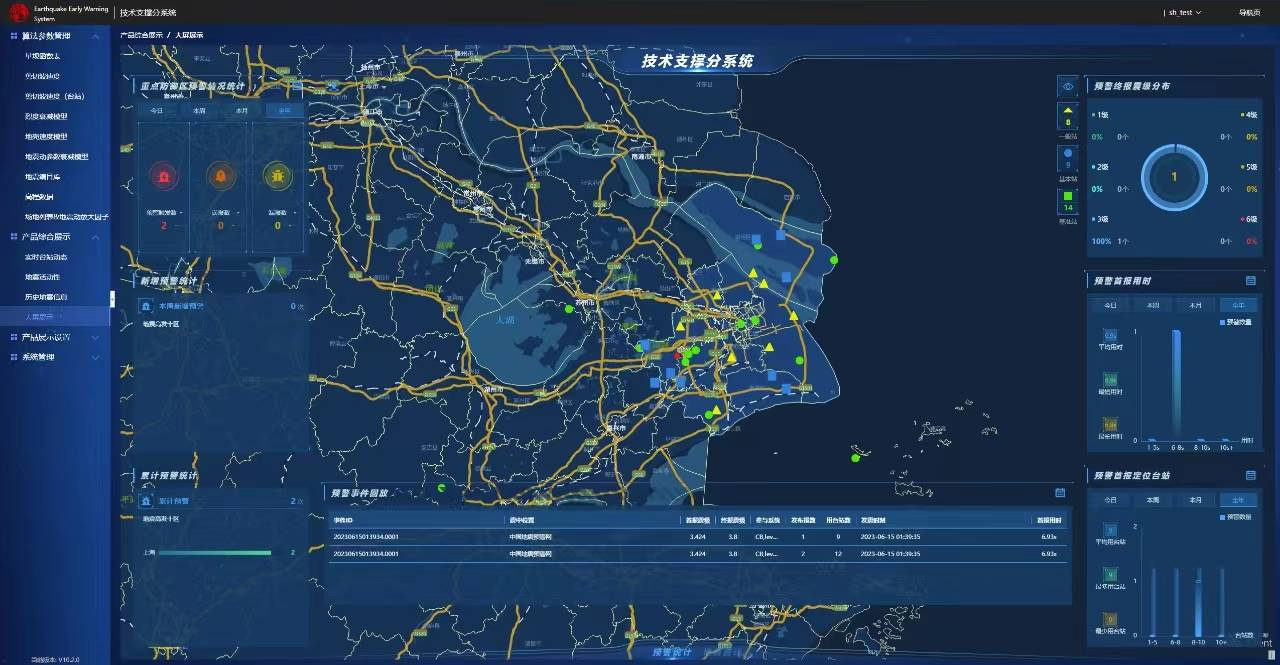Expand the 系统管理 sidebar section

(x=95, y=357)
